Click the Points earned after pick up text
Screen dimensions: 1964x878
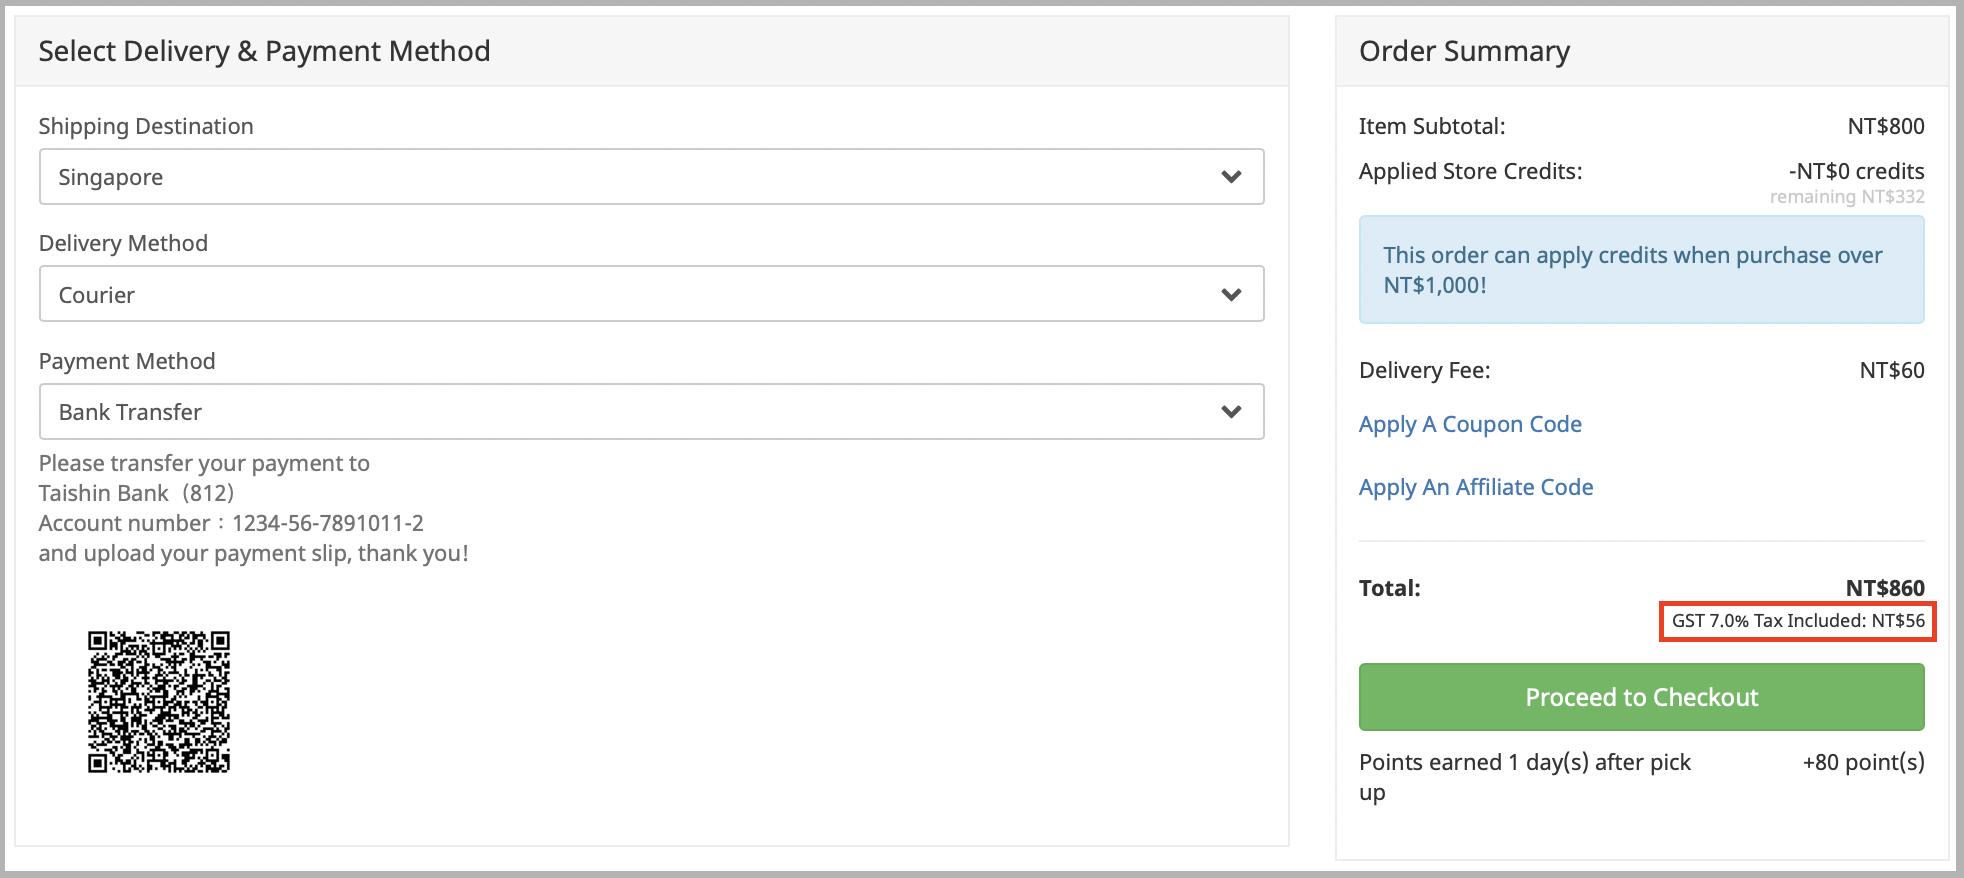pyautogui.click(x=1525, y=777)
